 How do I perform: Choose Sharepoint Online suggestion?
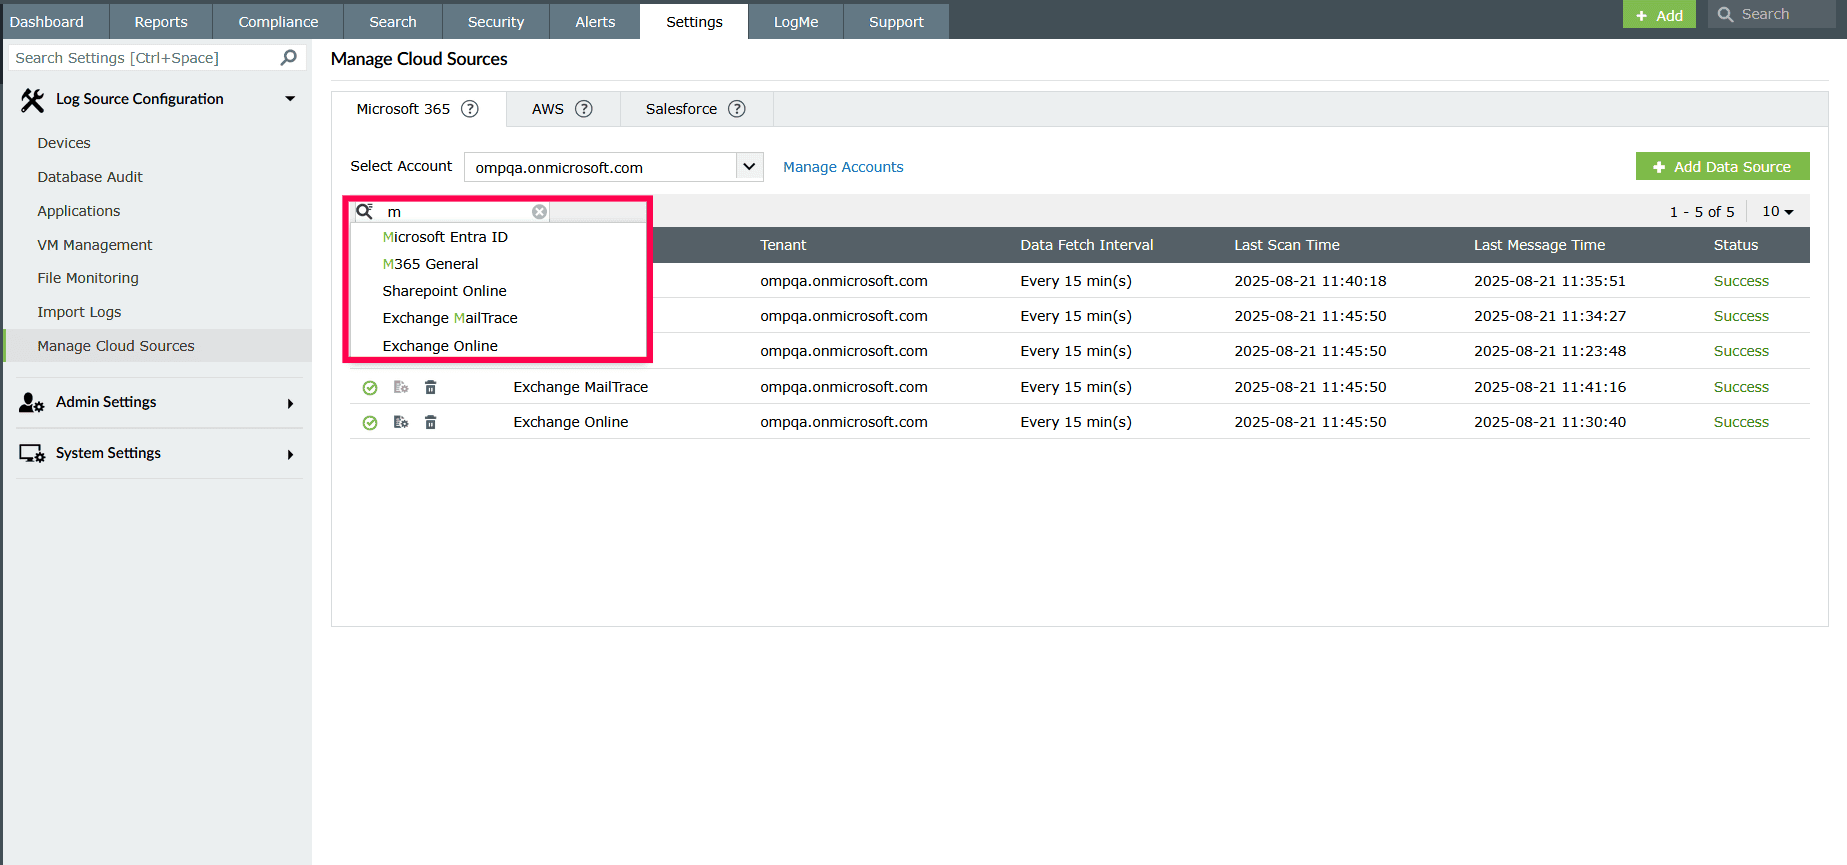tap(444, 291)
